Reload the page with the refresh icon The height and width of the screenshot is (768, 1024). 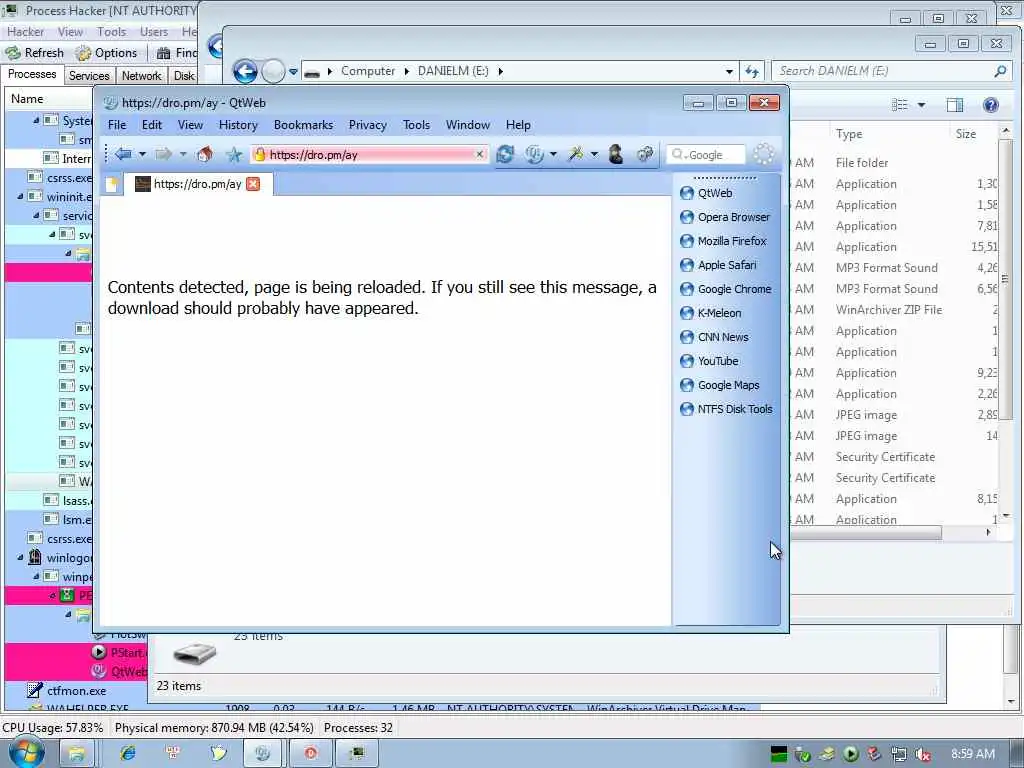505,154
